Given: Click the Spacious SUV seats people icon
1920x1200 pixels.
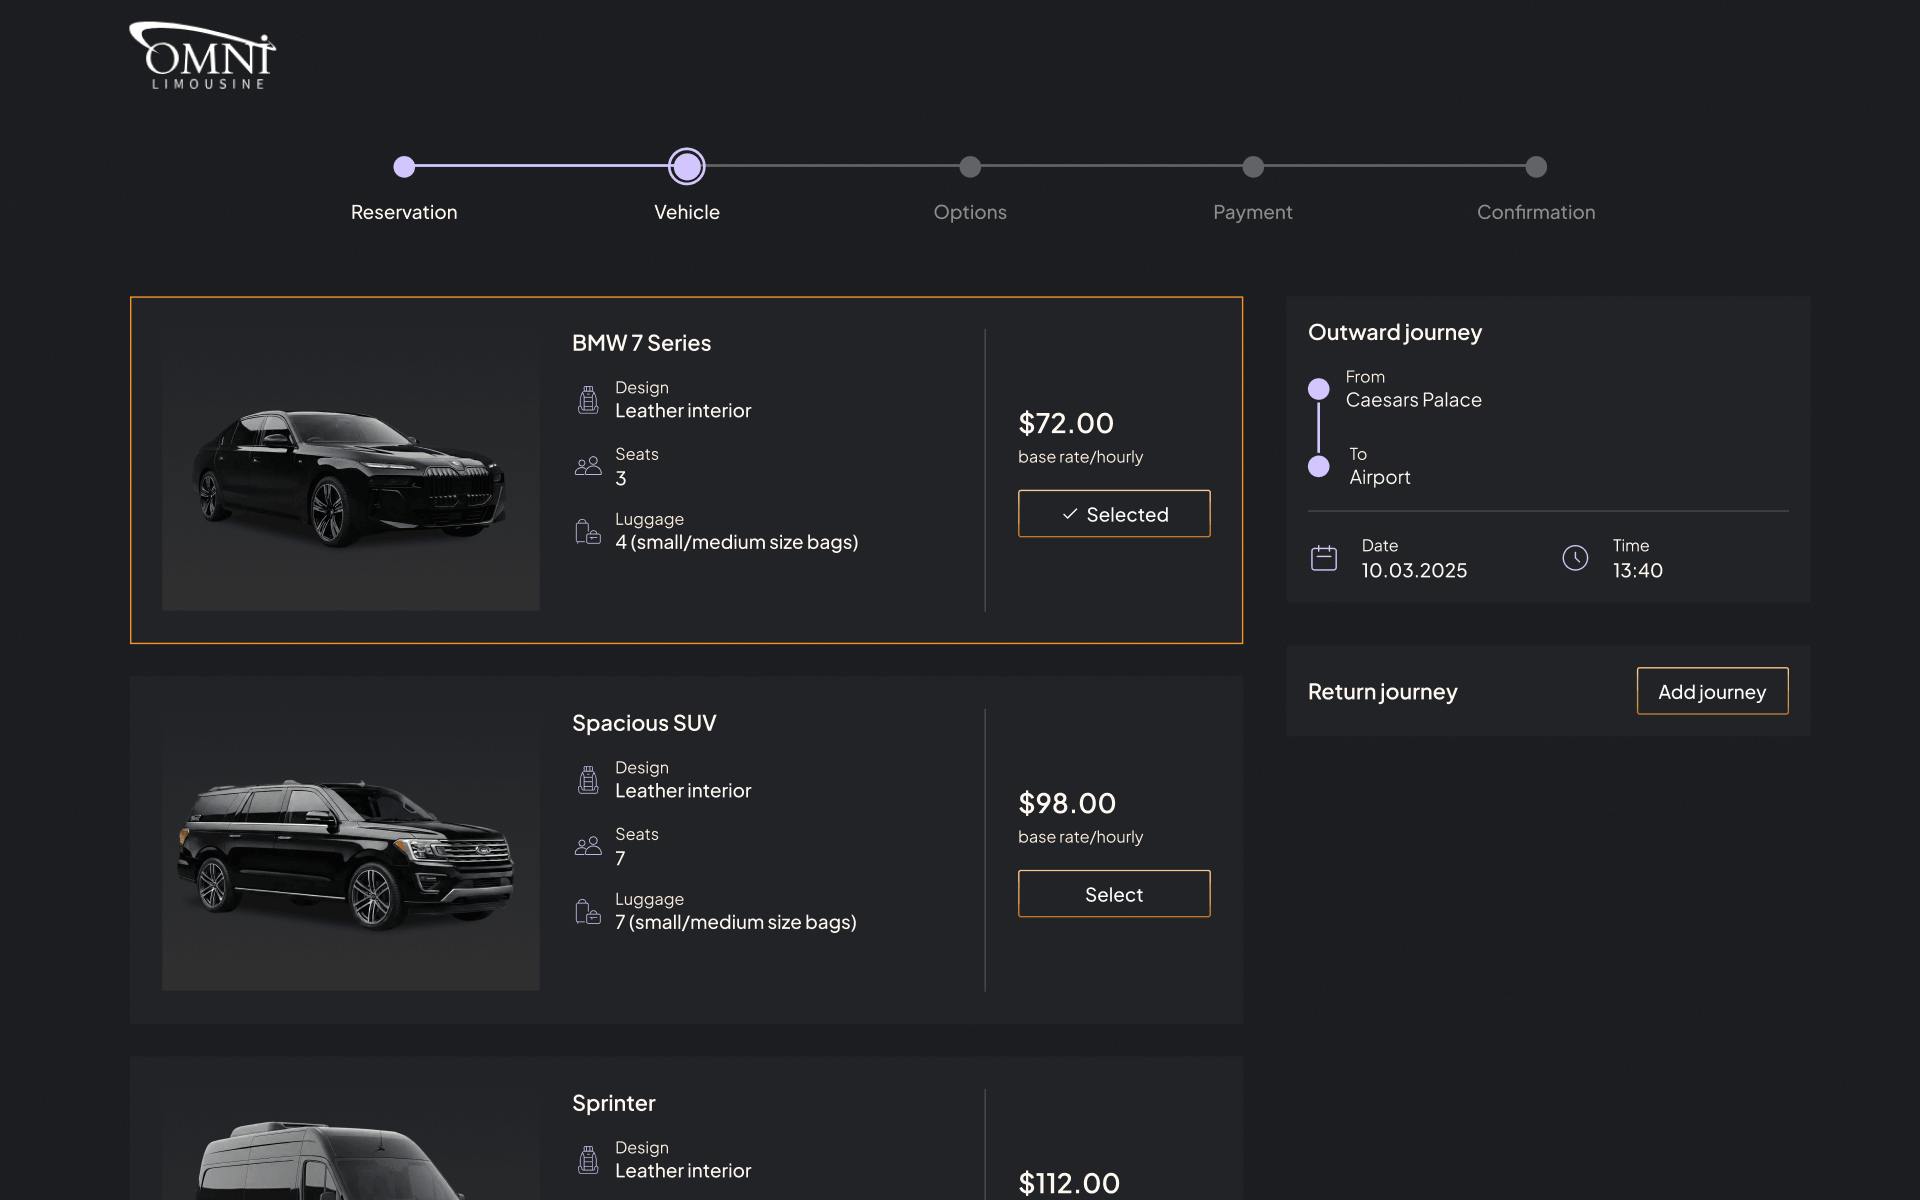Looking at the screenshot, I should (588, 846).
